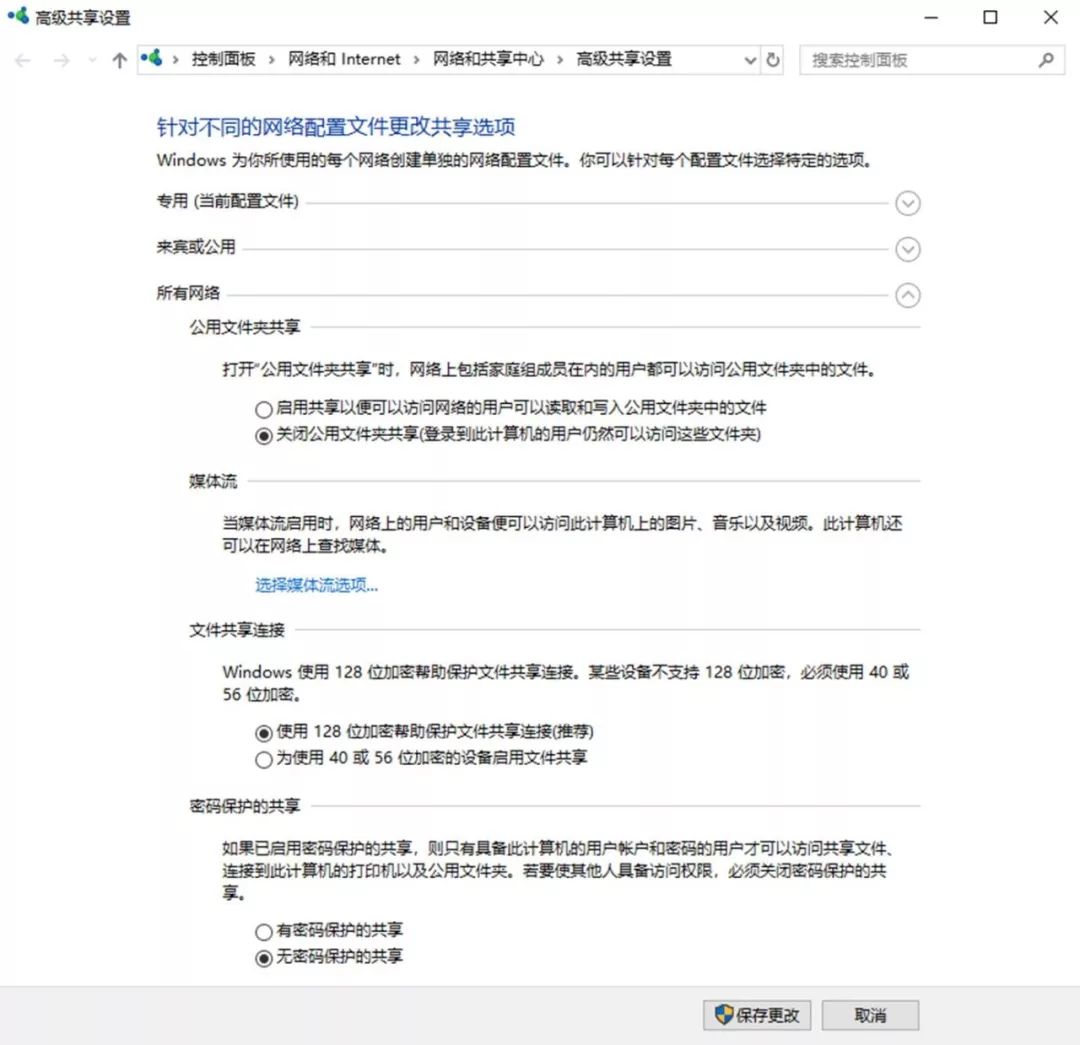Click the forward navigation arrow
1080x1045 pixels.
[x=60, y=60]
